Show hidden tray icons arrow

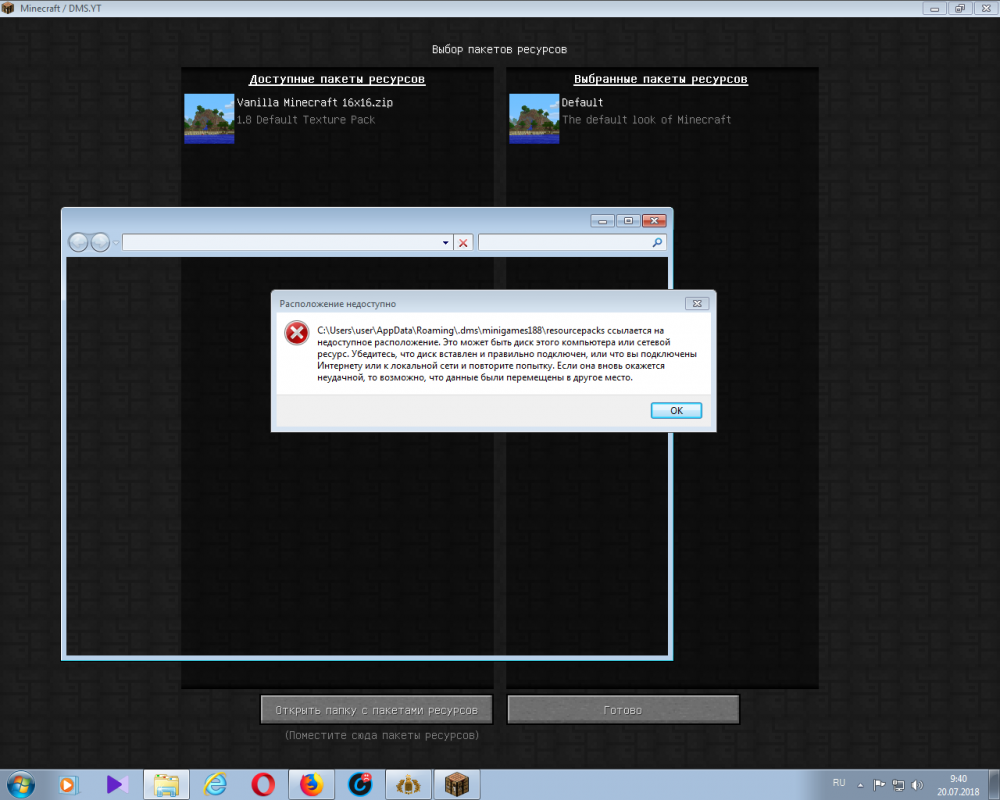click(860, 785)
